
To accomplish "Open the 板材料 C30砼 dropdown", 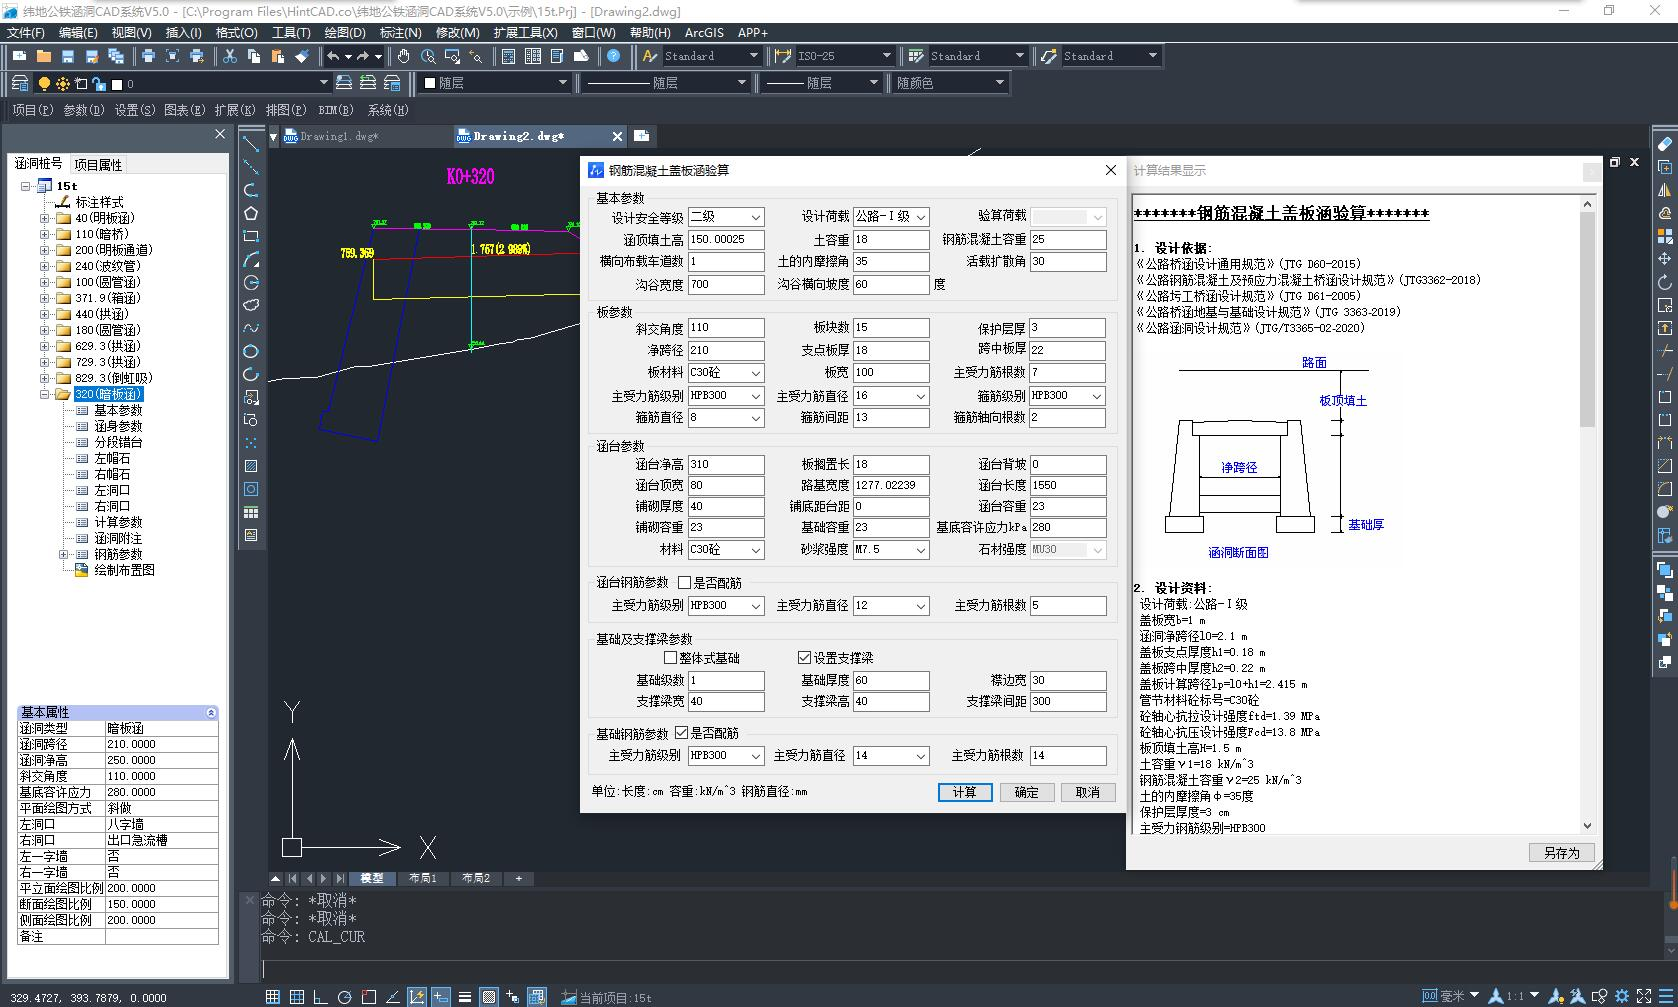I will coord(755,373).
